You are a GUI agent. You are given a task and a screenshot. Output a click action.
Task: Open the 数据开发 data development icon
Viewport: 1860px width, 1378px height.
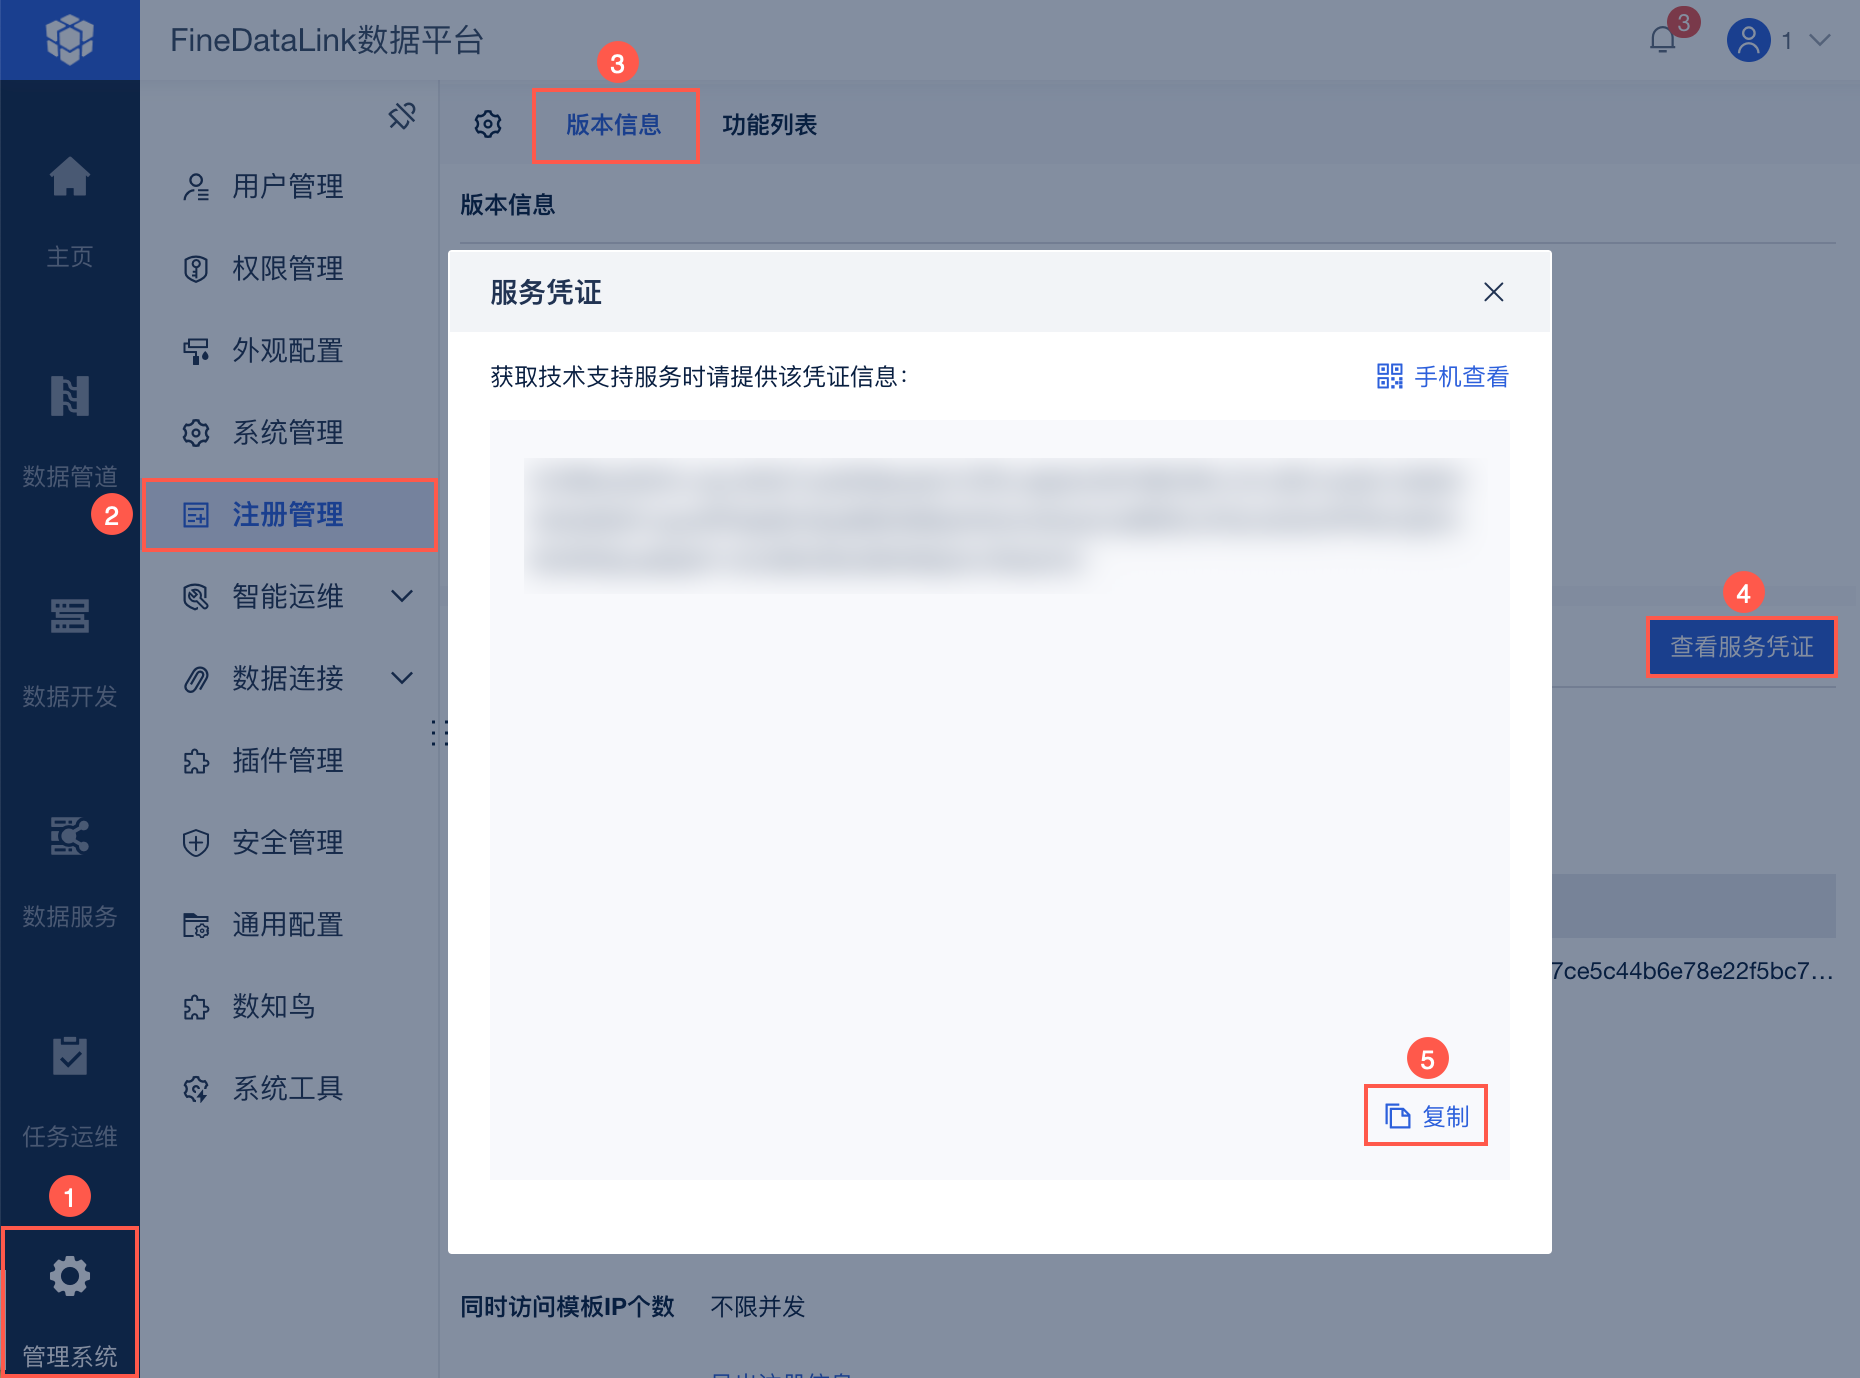point(70,617)
